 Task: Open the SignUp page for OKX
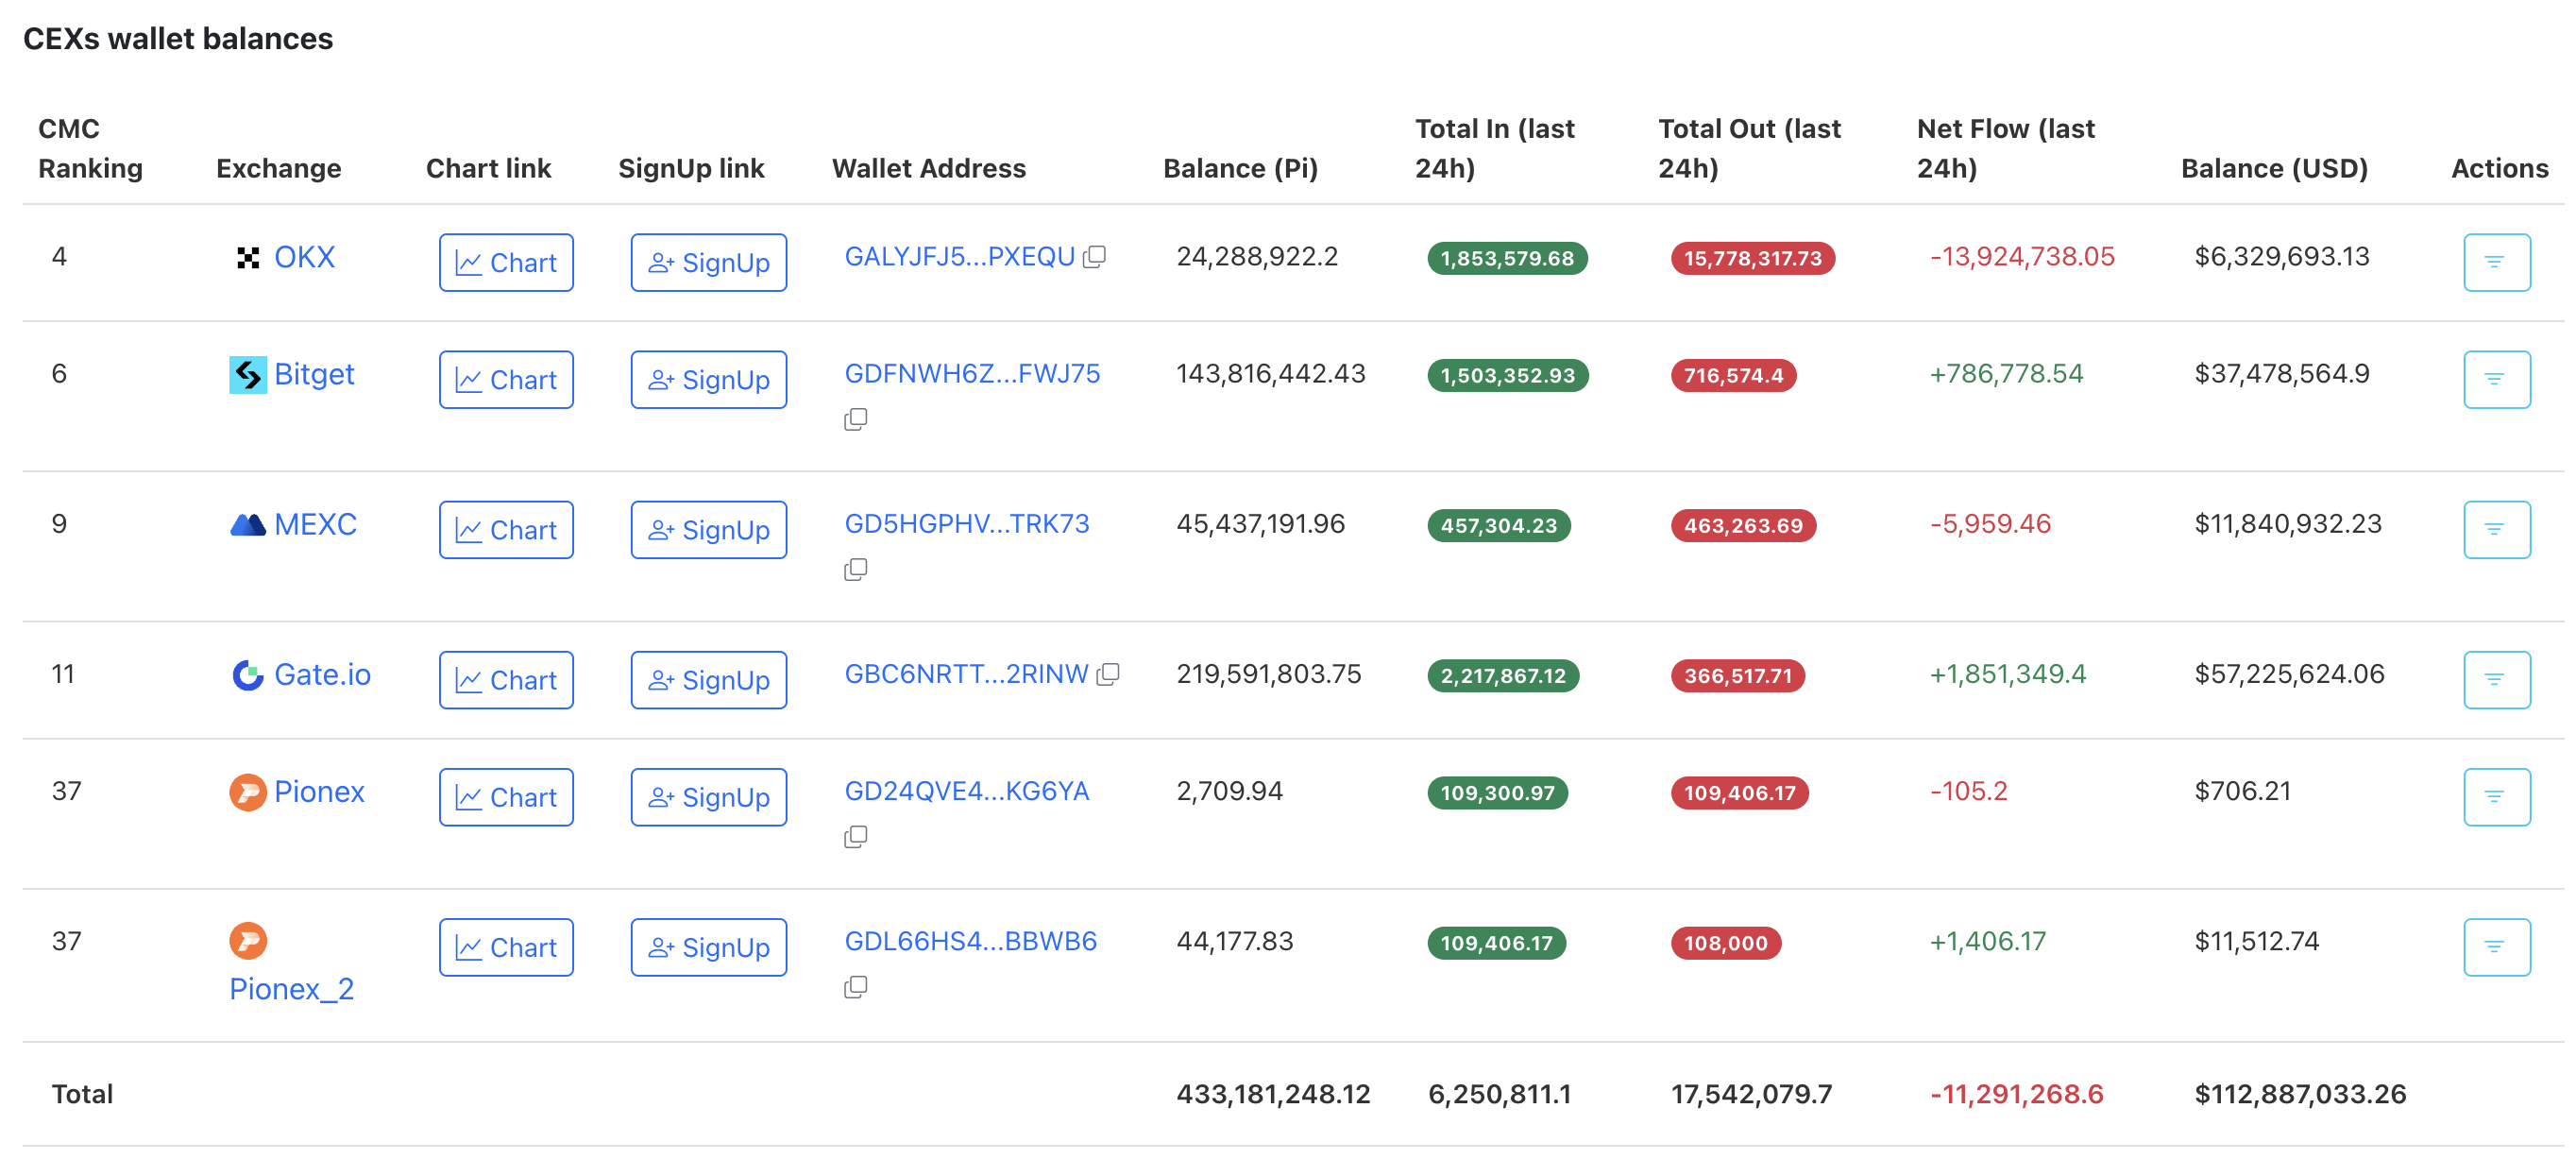point(708,262)
